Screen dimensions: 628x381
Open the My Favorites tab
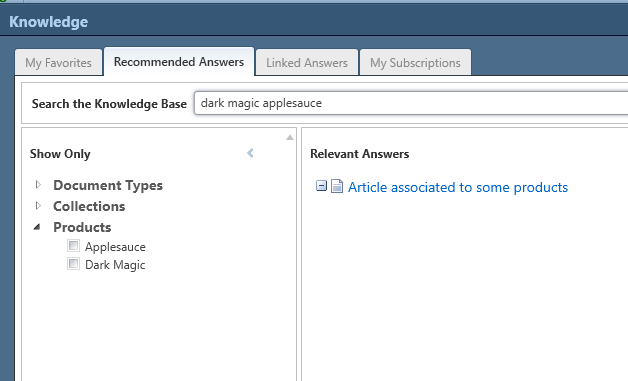pos(58,62)
